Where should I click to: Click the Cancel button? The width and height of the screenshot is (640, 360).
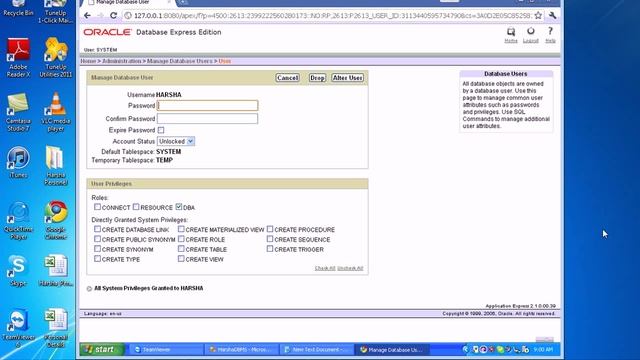click(x=287, y=78)
